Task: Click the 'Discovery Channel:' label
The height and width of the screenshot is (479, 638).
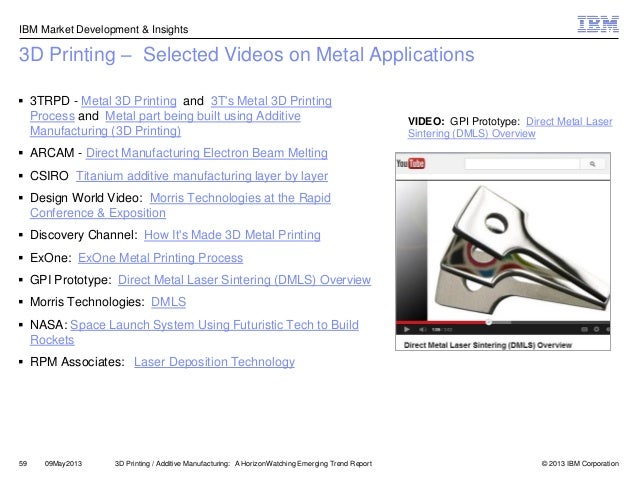Action: click(84, 235)
